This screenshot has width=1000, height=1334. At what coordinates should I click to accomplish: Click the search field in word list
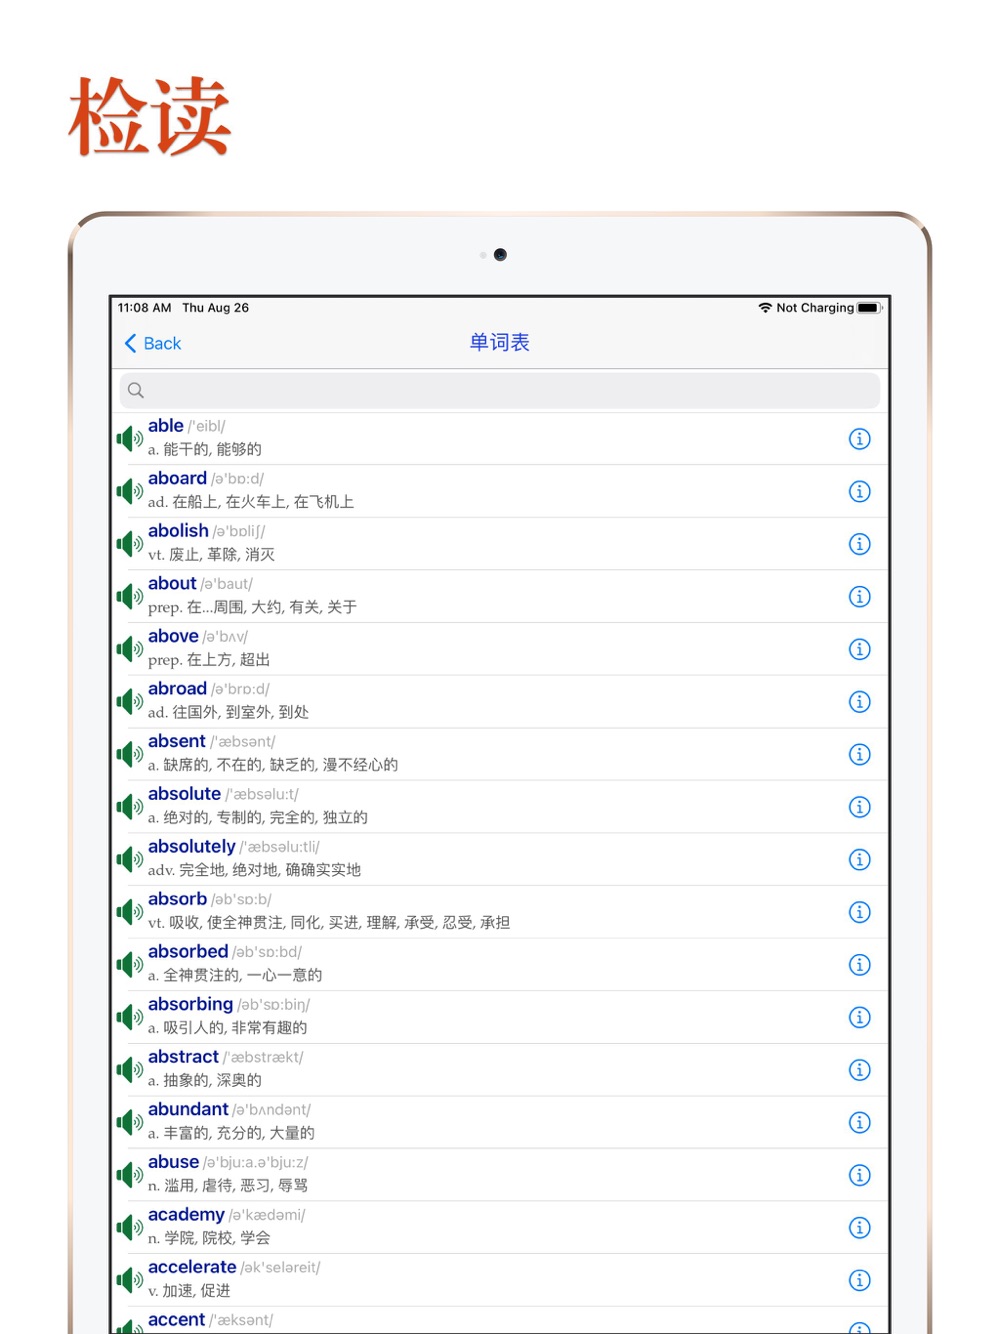tap(499, 390)
